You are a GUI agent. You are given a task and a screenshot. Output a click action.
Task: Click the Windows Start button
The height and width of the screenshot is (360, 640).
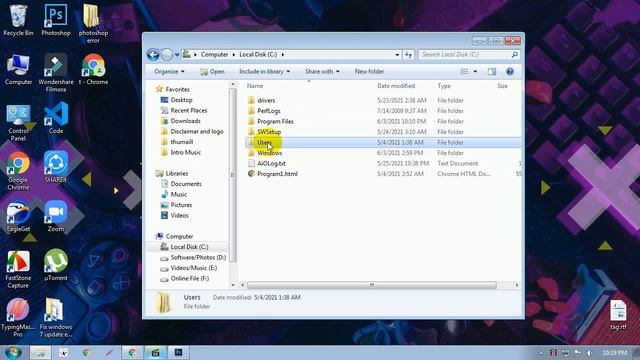click(x=12, y=352)
